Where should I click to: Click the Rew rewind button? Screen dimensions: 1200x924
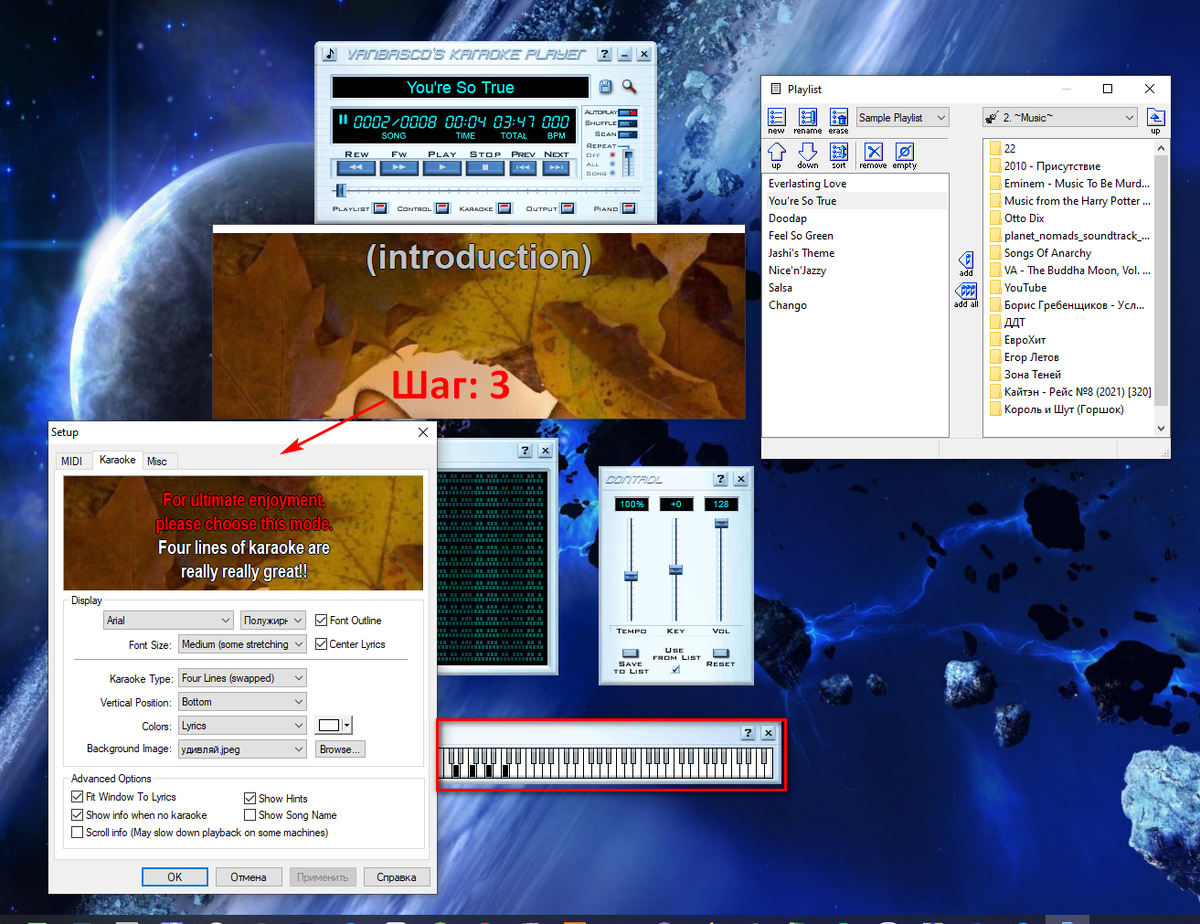(x=356, y=168)
